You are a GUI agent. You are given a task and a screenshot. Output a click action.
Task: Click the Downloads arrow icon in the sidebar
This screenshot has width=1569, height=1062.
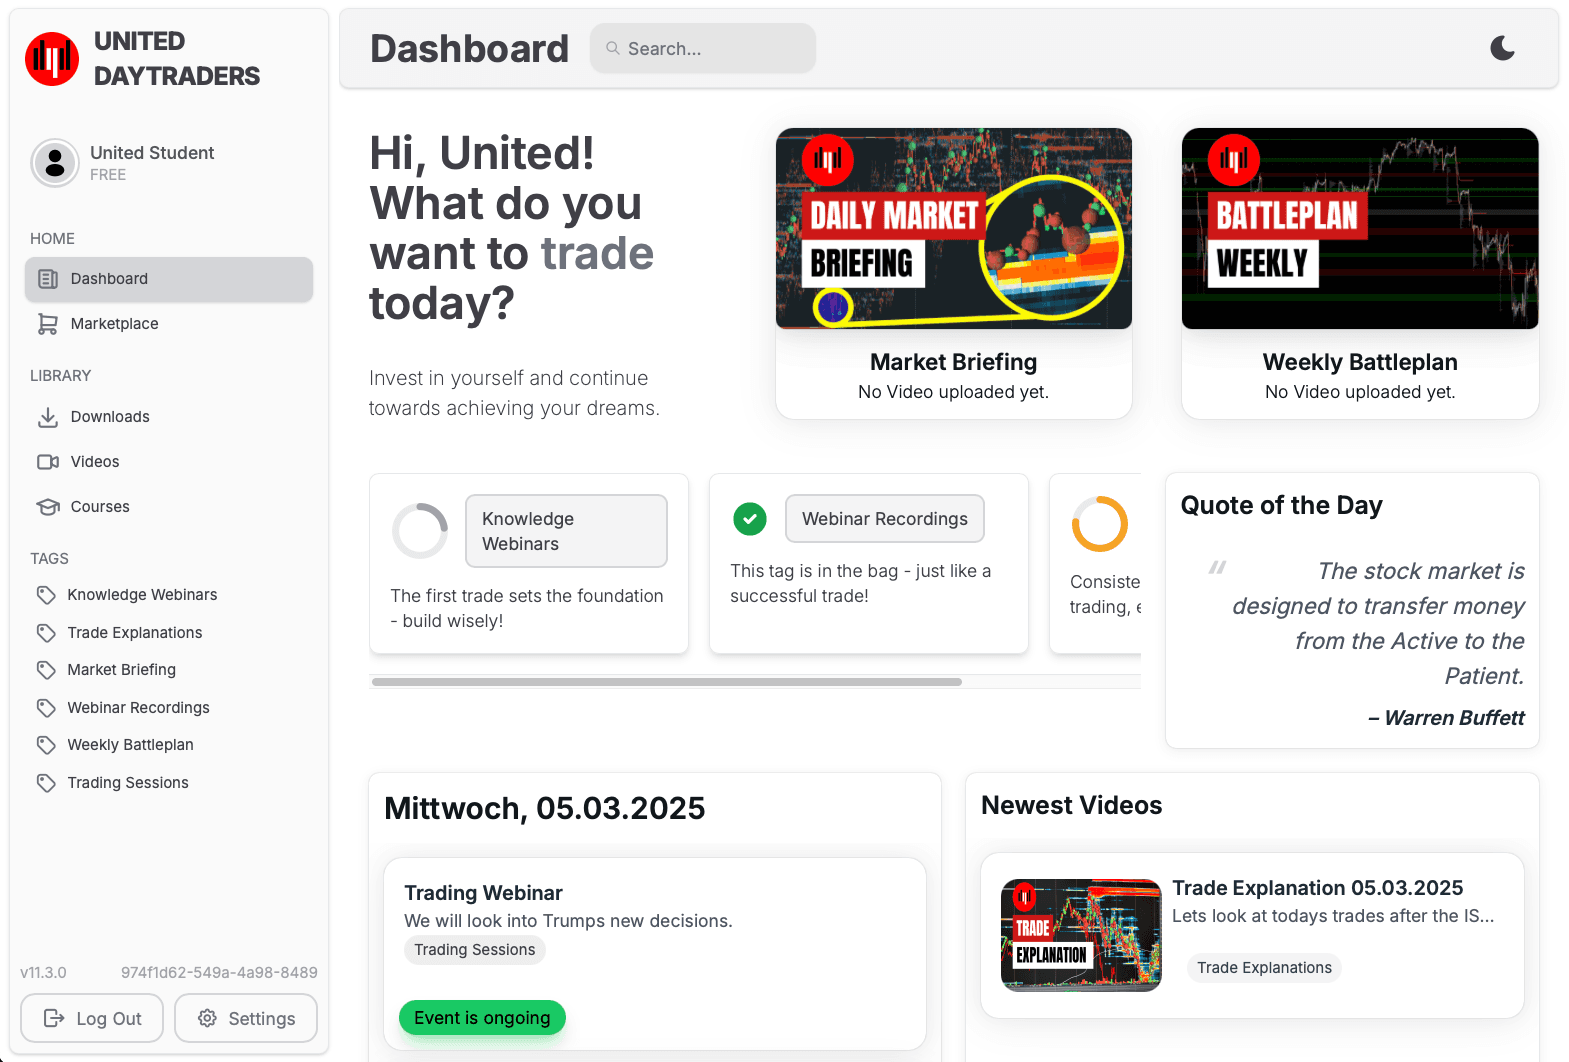point(47,417)
